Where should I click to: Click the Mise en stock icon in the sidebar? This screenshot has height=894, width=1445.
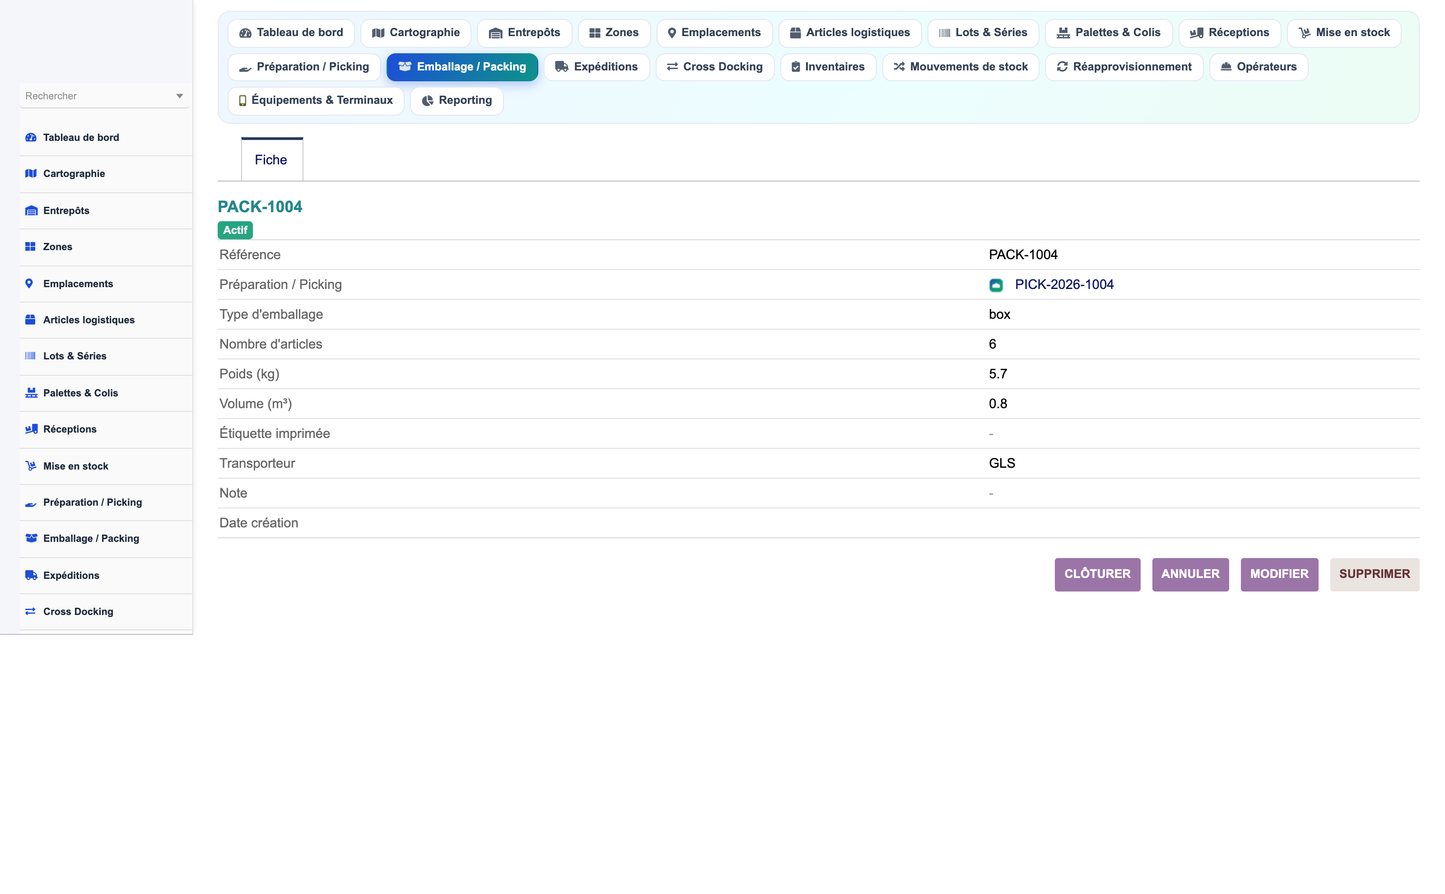point(31,466)
